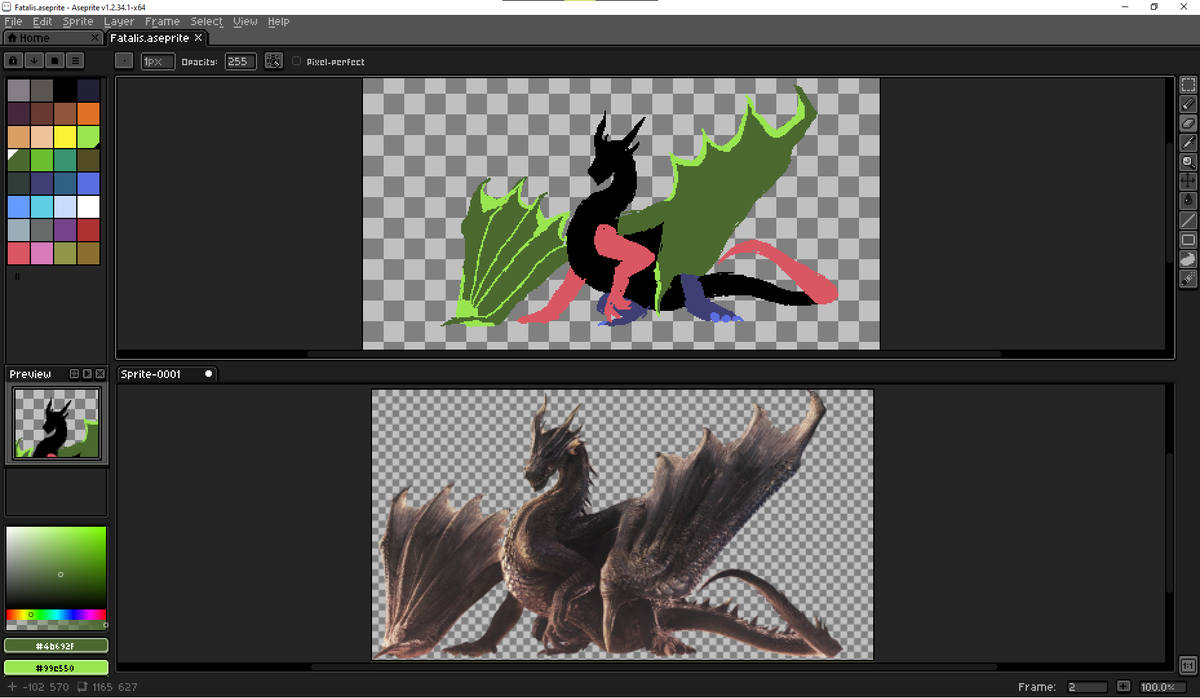Open the View menu

pos(245,21)
